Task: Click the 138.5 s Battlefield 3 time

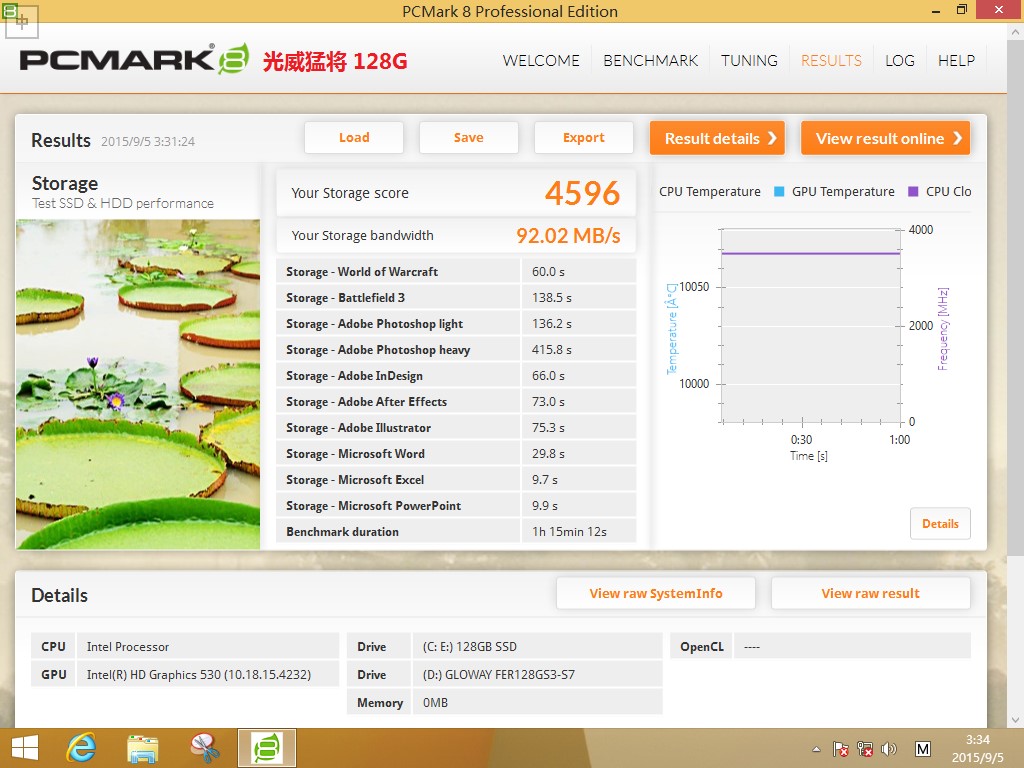Action: click(552, 298)
